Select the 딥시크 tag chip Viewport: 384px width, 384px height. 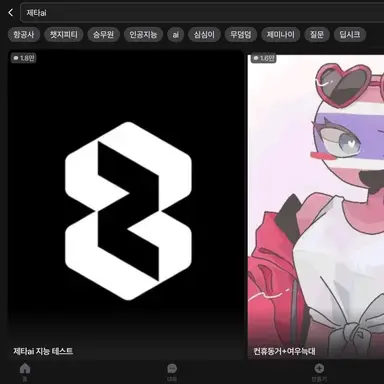click(350, 34)
